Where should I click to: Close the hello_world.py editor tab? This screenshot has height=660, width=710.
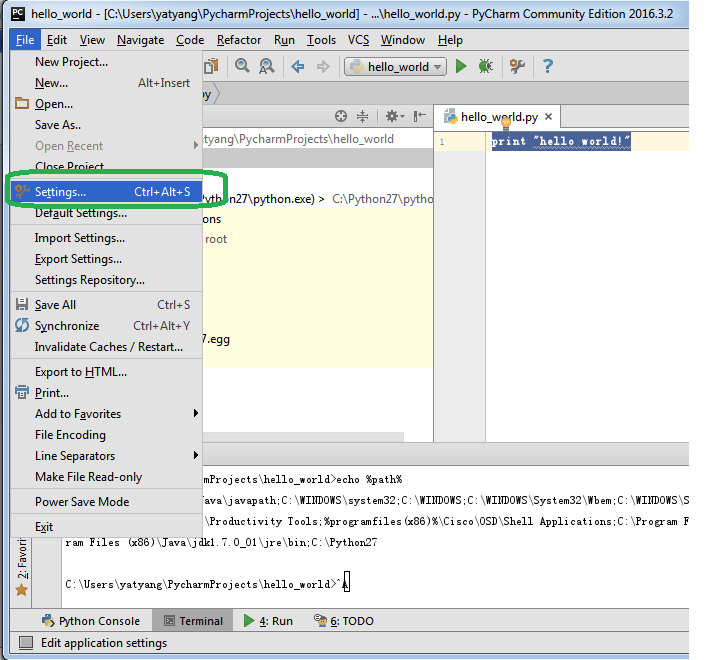point(548,117)
